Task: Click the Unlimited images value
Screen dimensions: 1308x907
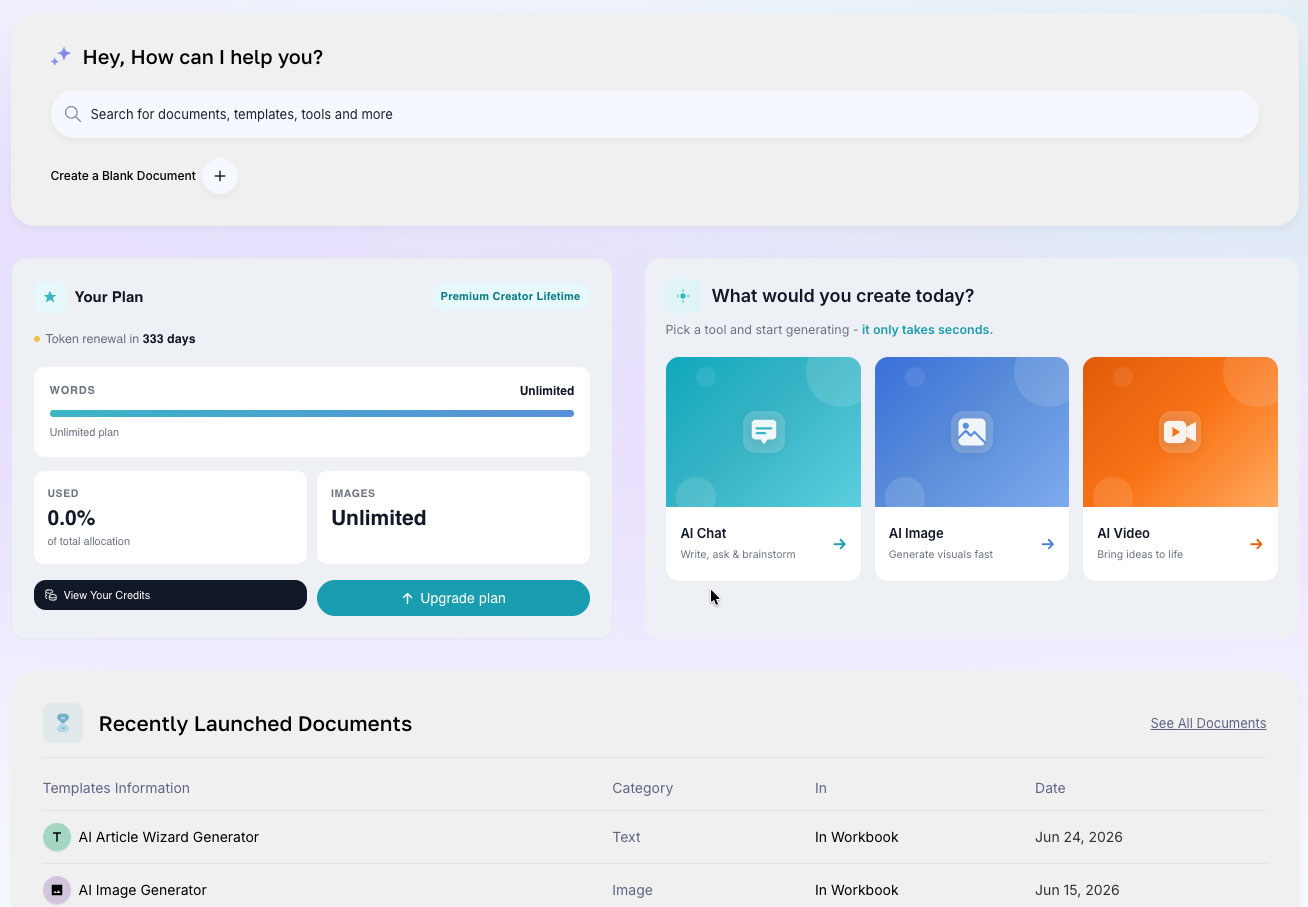Action: tap(379, 518)
